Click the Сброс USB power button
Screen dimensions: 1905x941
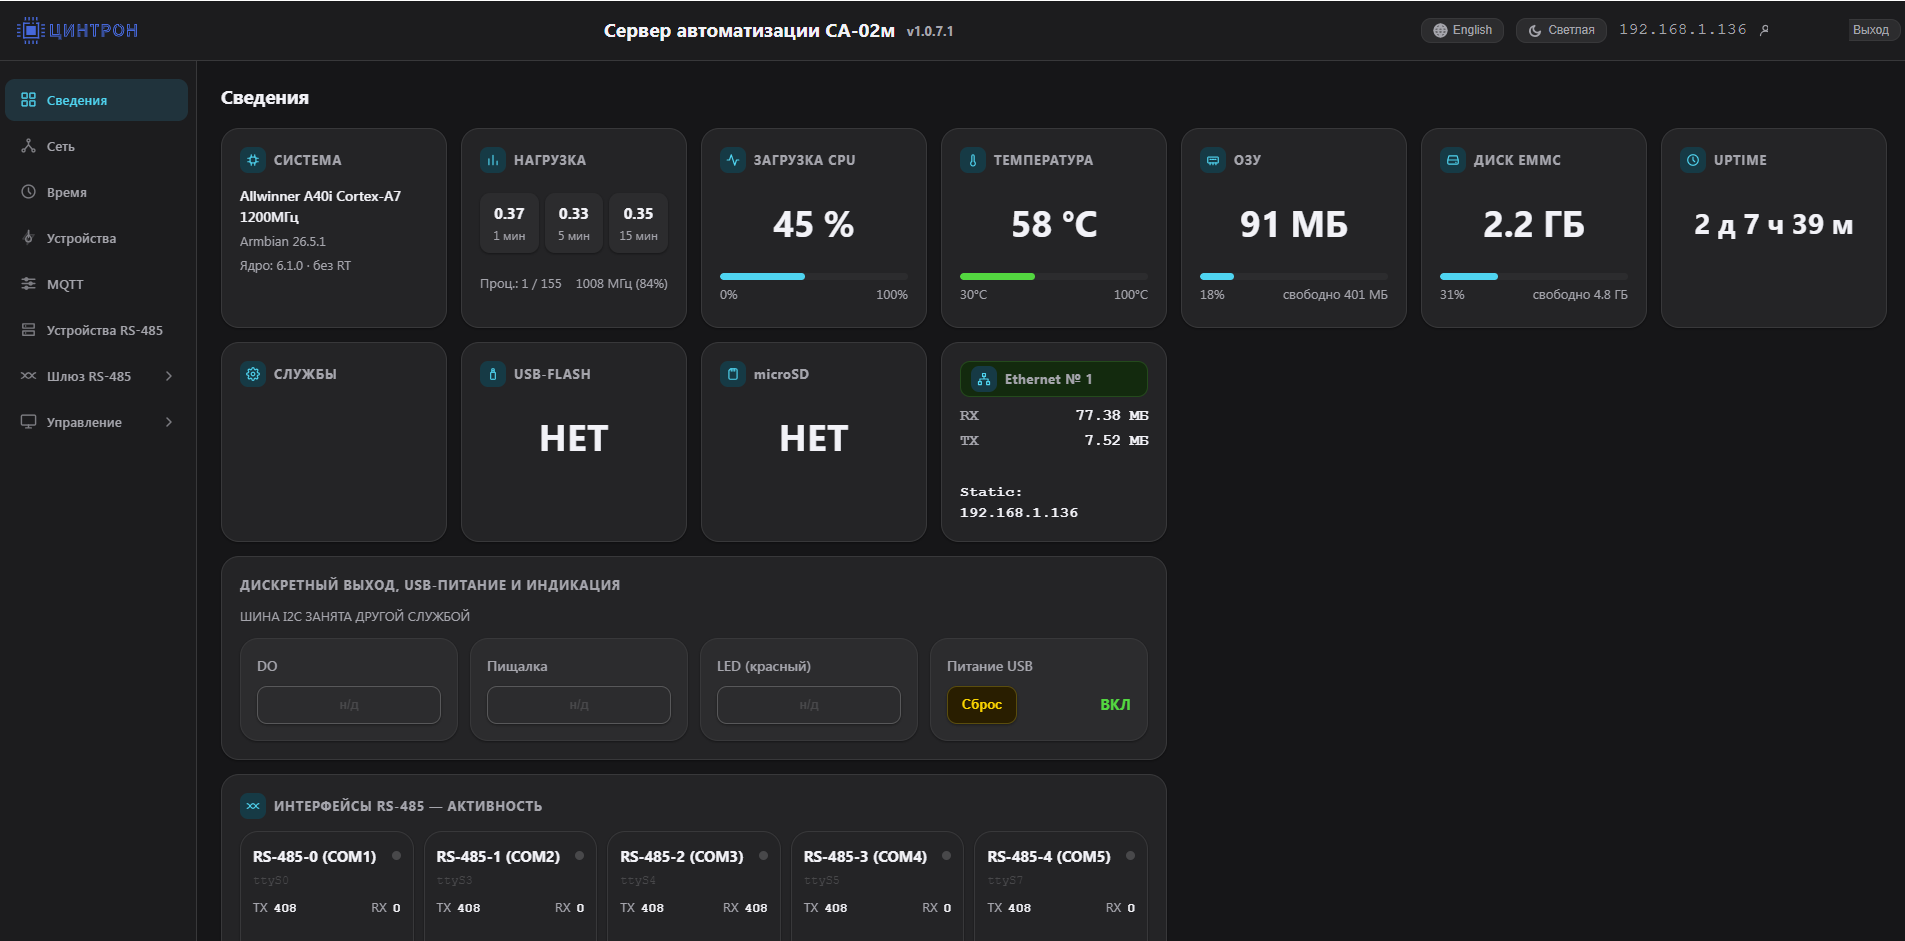coord(982,705)
